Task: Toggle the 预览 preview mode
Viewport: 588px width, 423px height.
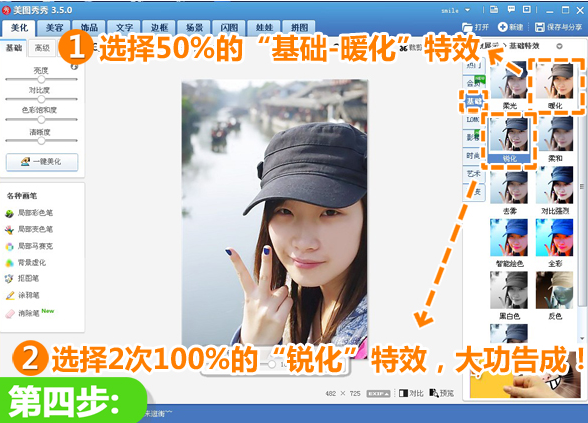Action: (x=442, y=393)
